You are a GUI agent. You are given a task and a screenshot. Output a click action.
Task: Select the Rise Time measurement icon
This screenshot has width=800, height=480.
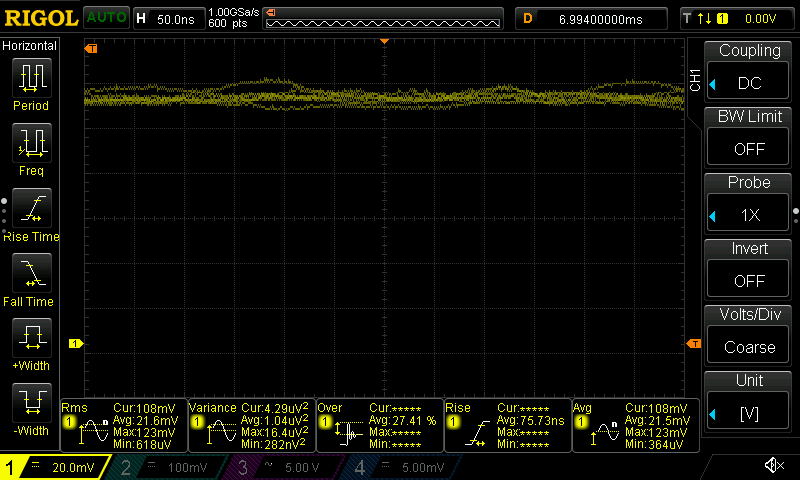point(32,208)
